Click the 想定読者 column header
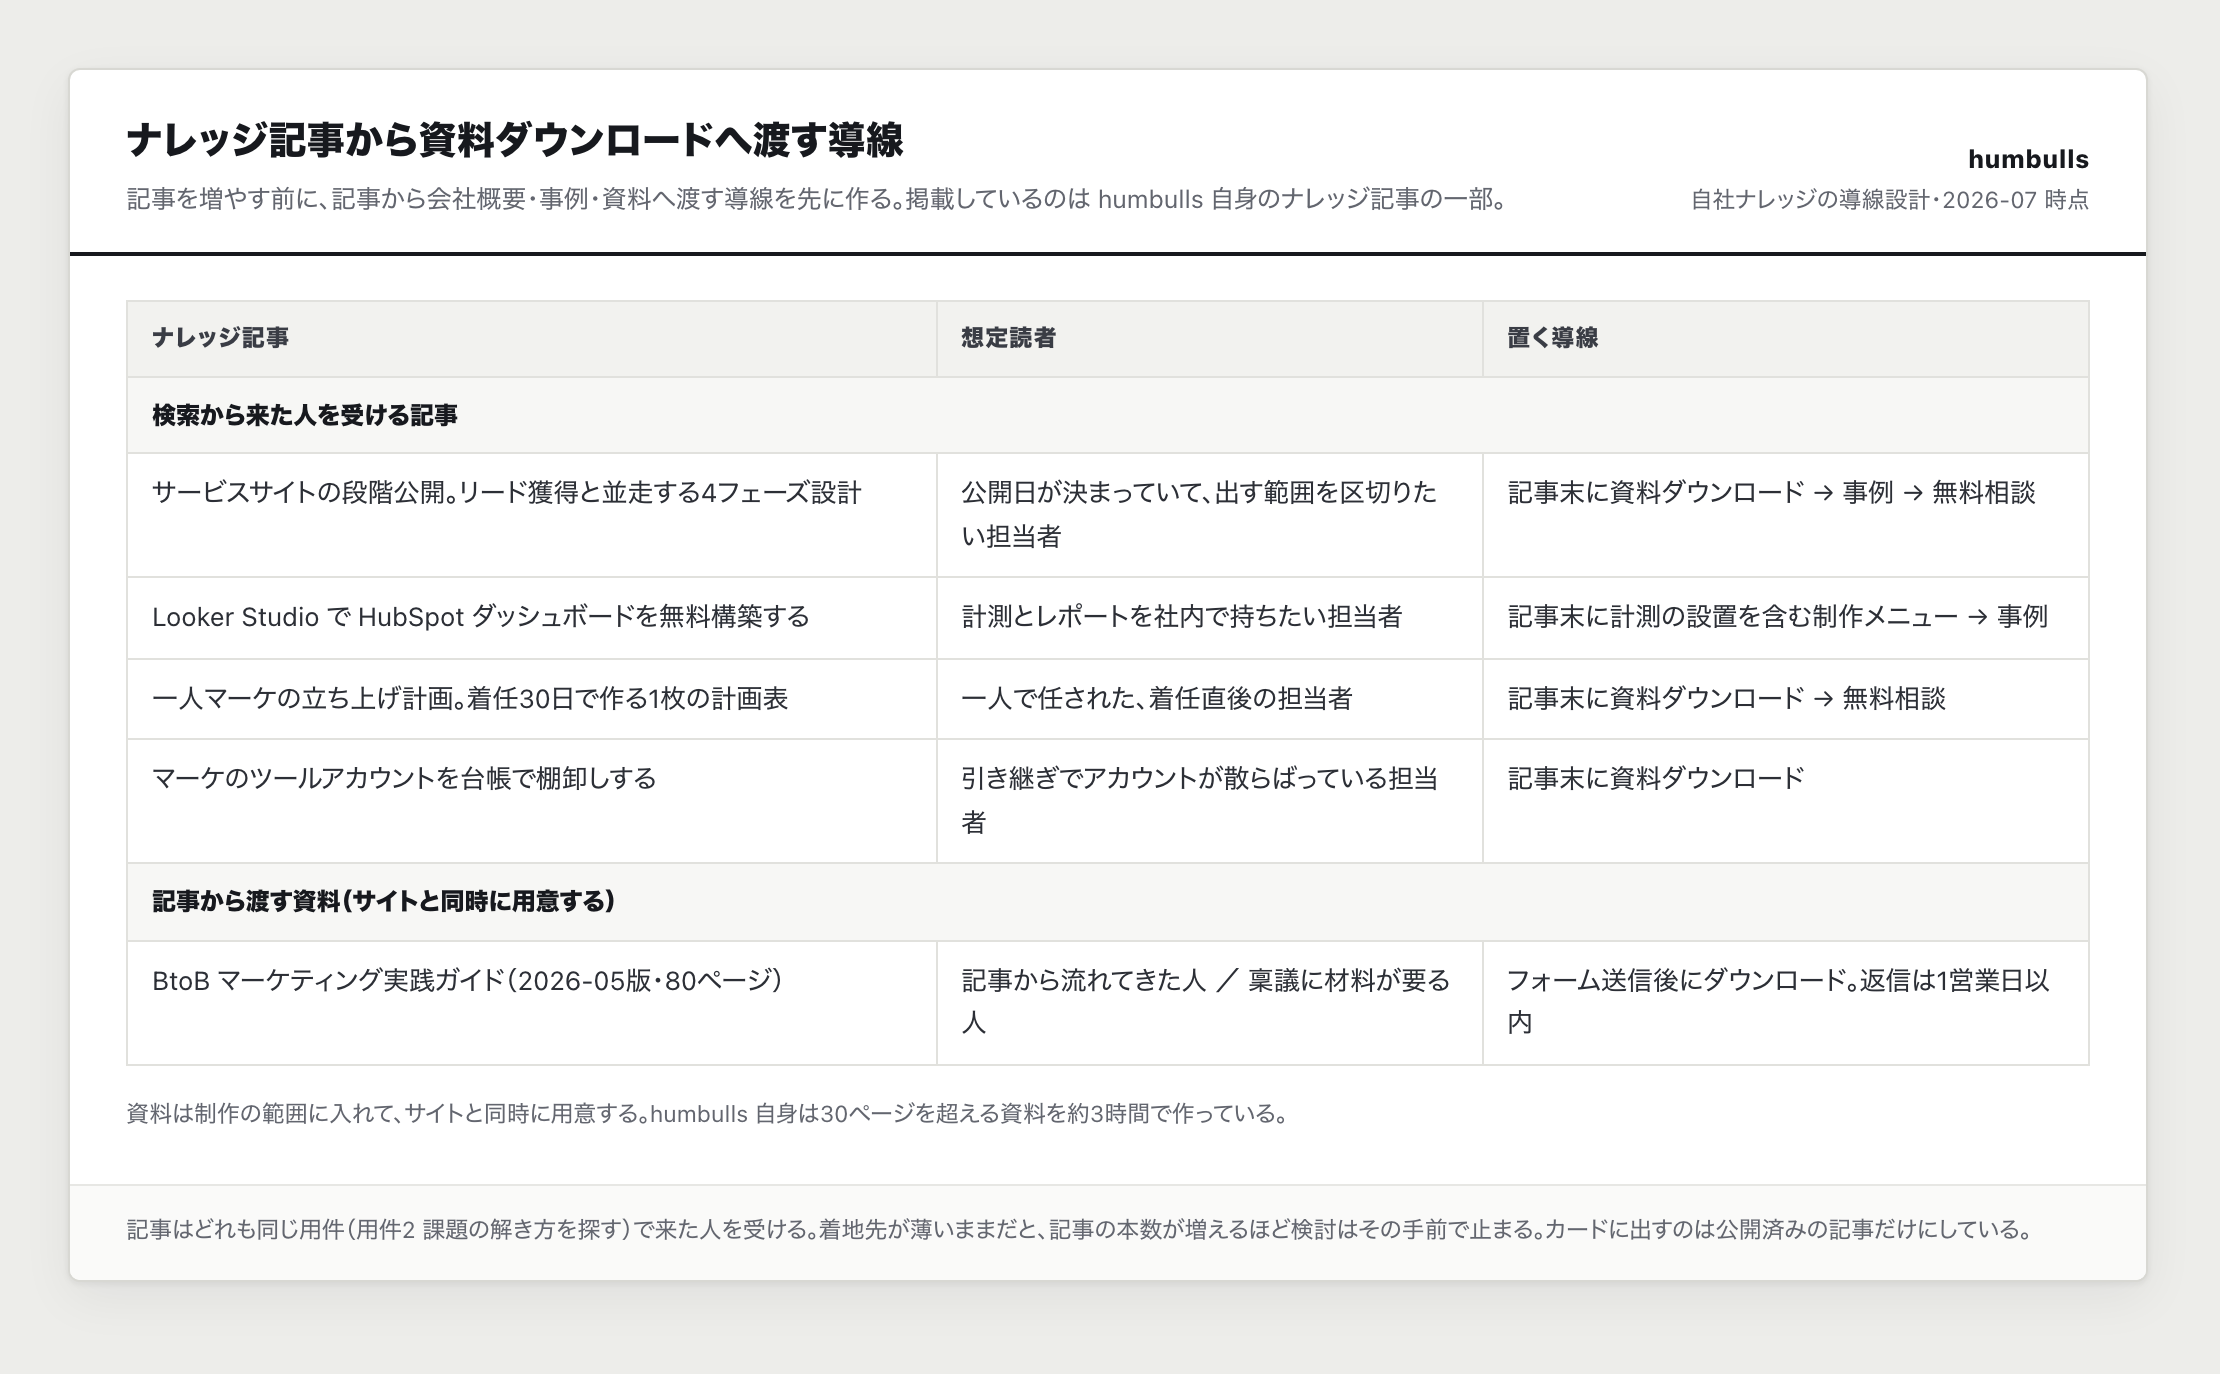2220x1374 pixels. [x=1209, y=338]
